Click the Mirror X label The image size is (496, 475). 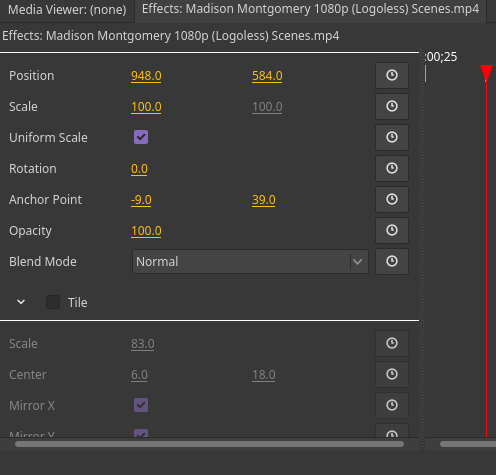coord(32,406)
